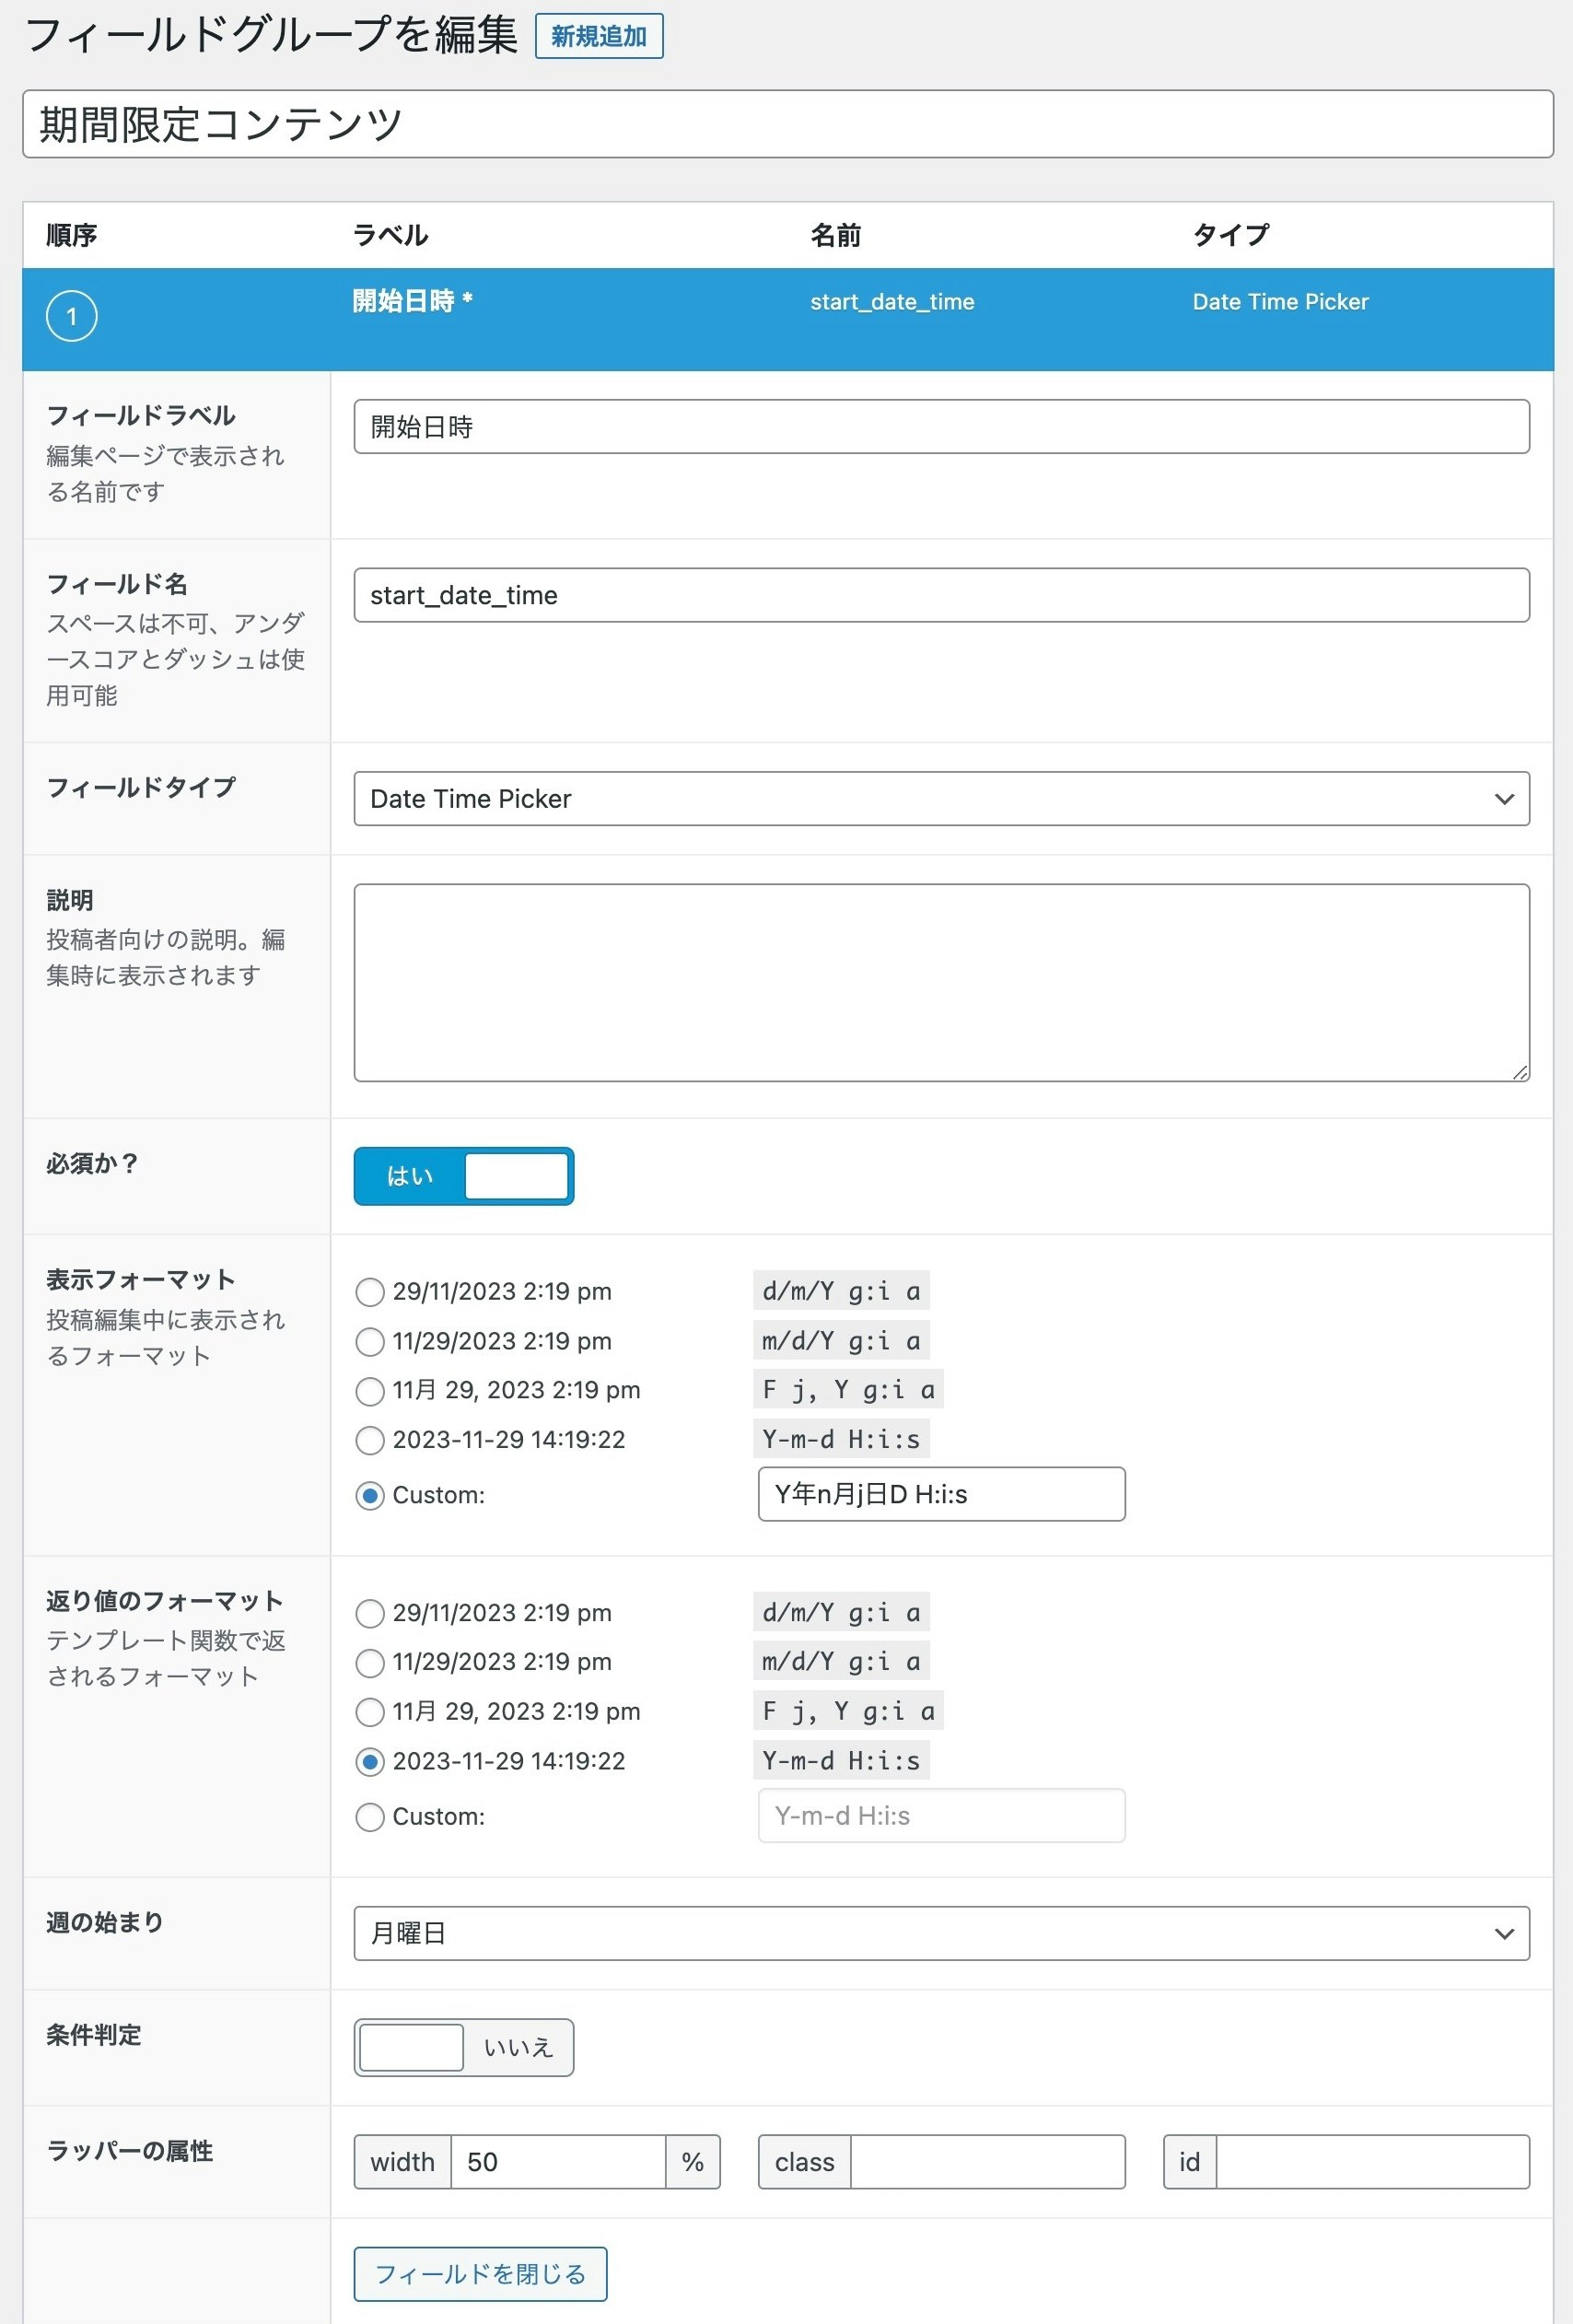Screen dimensions: 1573x2324
Task: Open the 週の始まり dropdown showing 月曜日
Action: point(941,1934)
